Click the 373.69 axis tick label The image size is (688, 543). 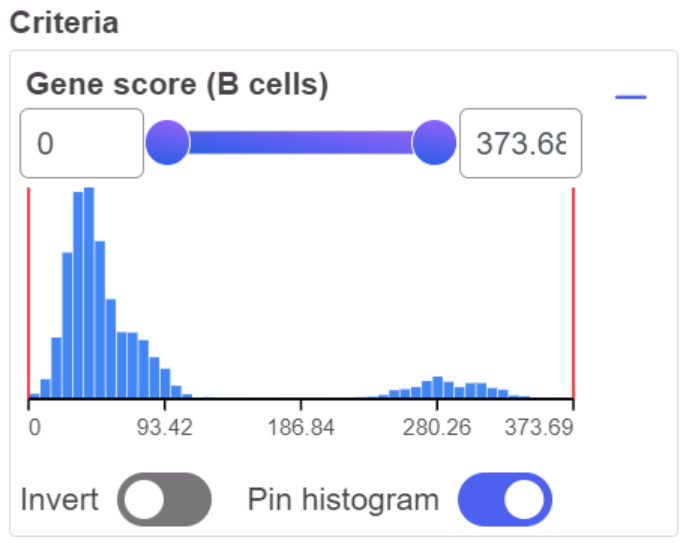(539, 427)
